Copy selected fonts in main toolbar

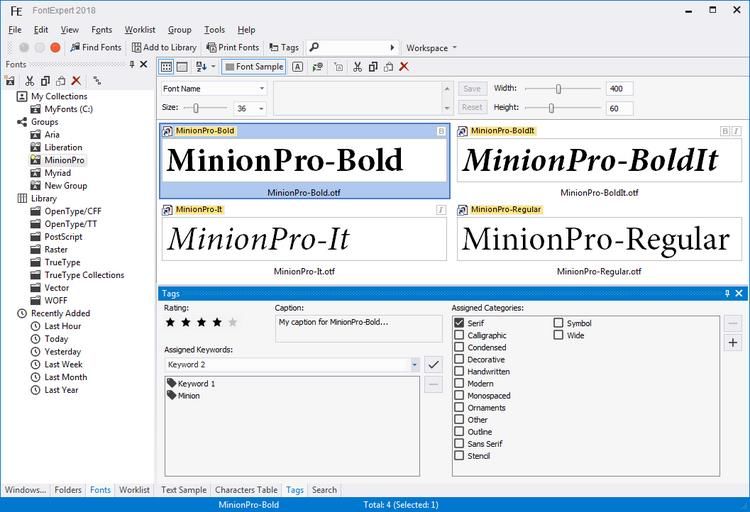pos(373,67)
